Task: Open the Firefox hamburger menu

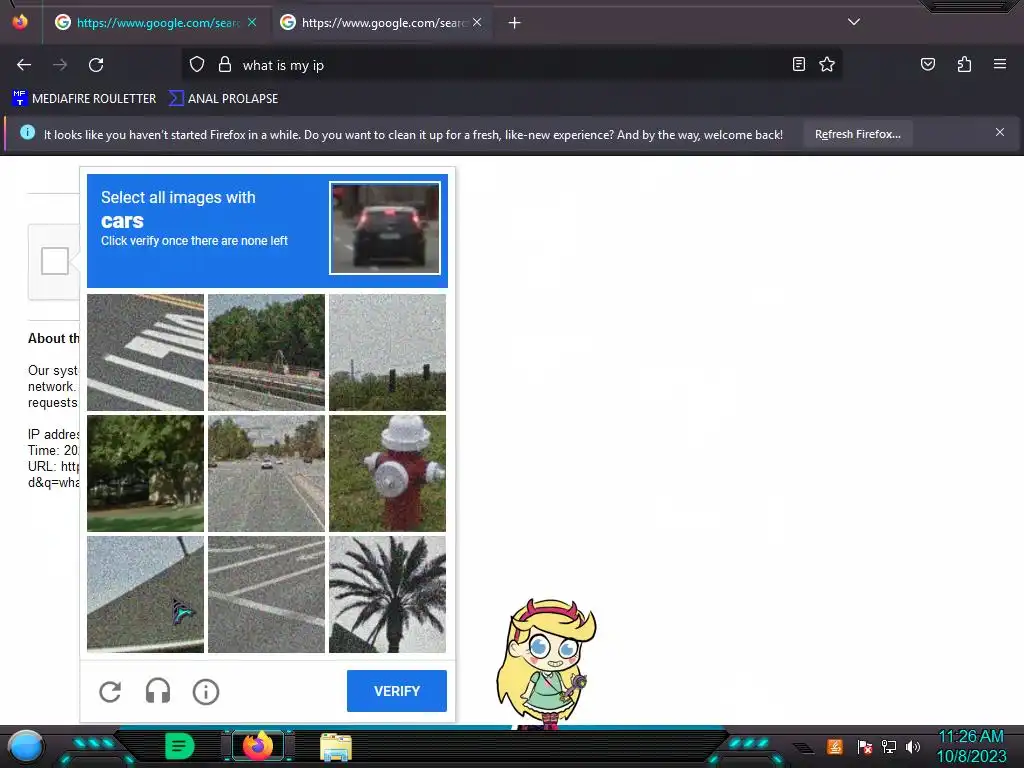Action: pos(999,64)
